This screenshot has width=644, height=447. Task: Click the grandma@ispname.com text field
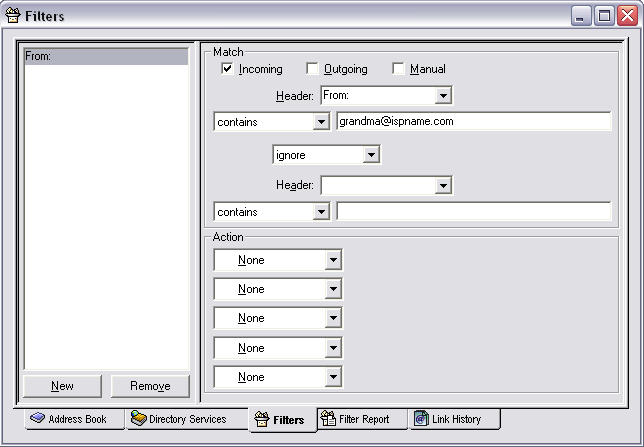coord(472,121)
